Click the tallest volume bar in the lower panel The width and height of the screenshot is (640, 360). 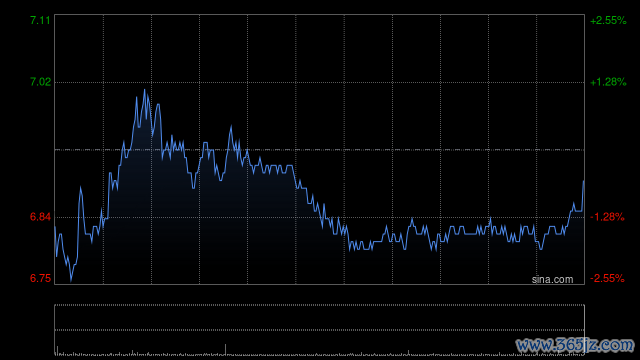coord(225,349)
